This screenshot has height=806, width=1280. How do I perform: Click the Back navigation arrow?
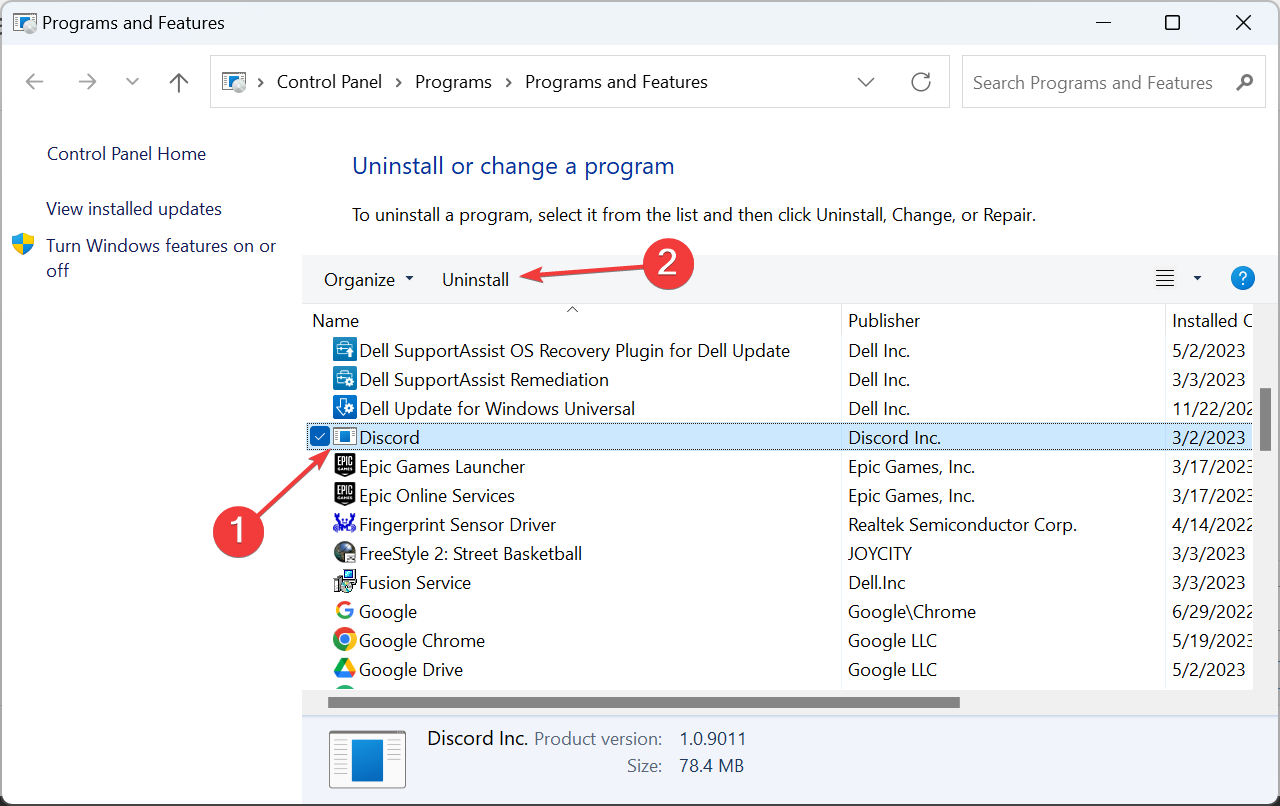35,82
